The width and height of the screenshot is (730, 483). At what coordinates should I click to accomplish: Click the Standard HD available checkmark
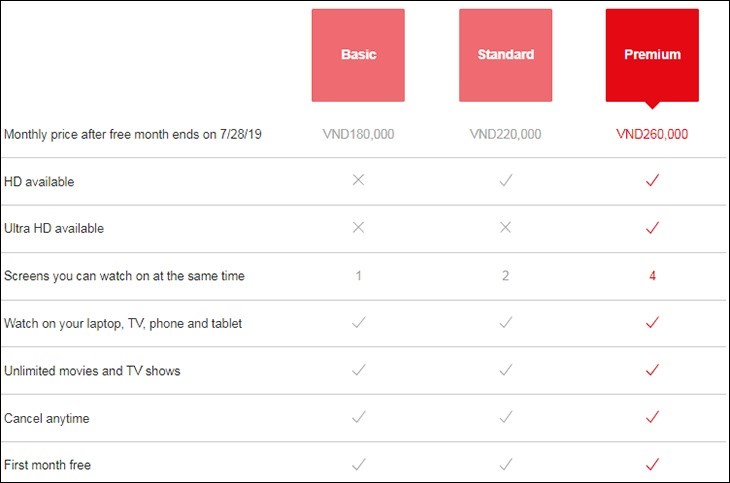[x=505, y=181]
